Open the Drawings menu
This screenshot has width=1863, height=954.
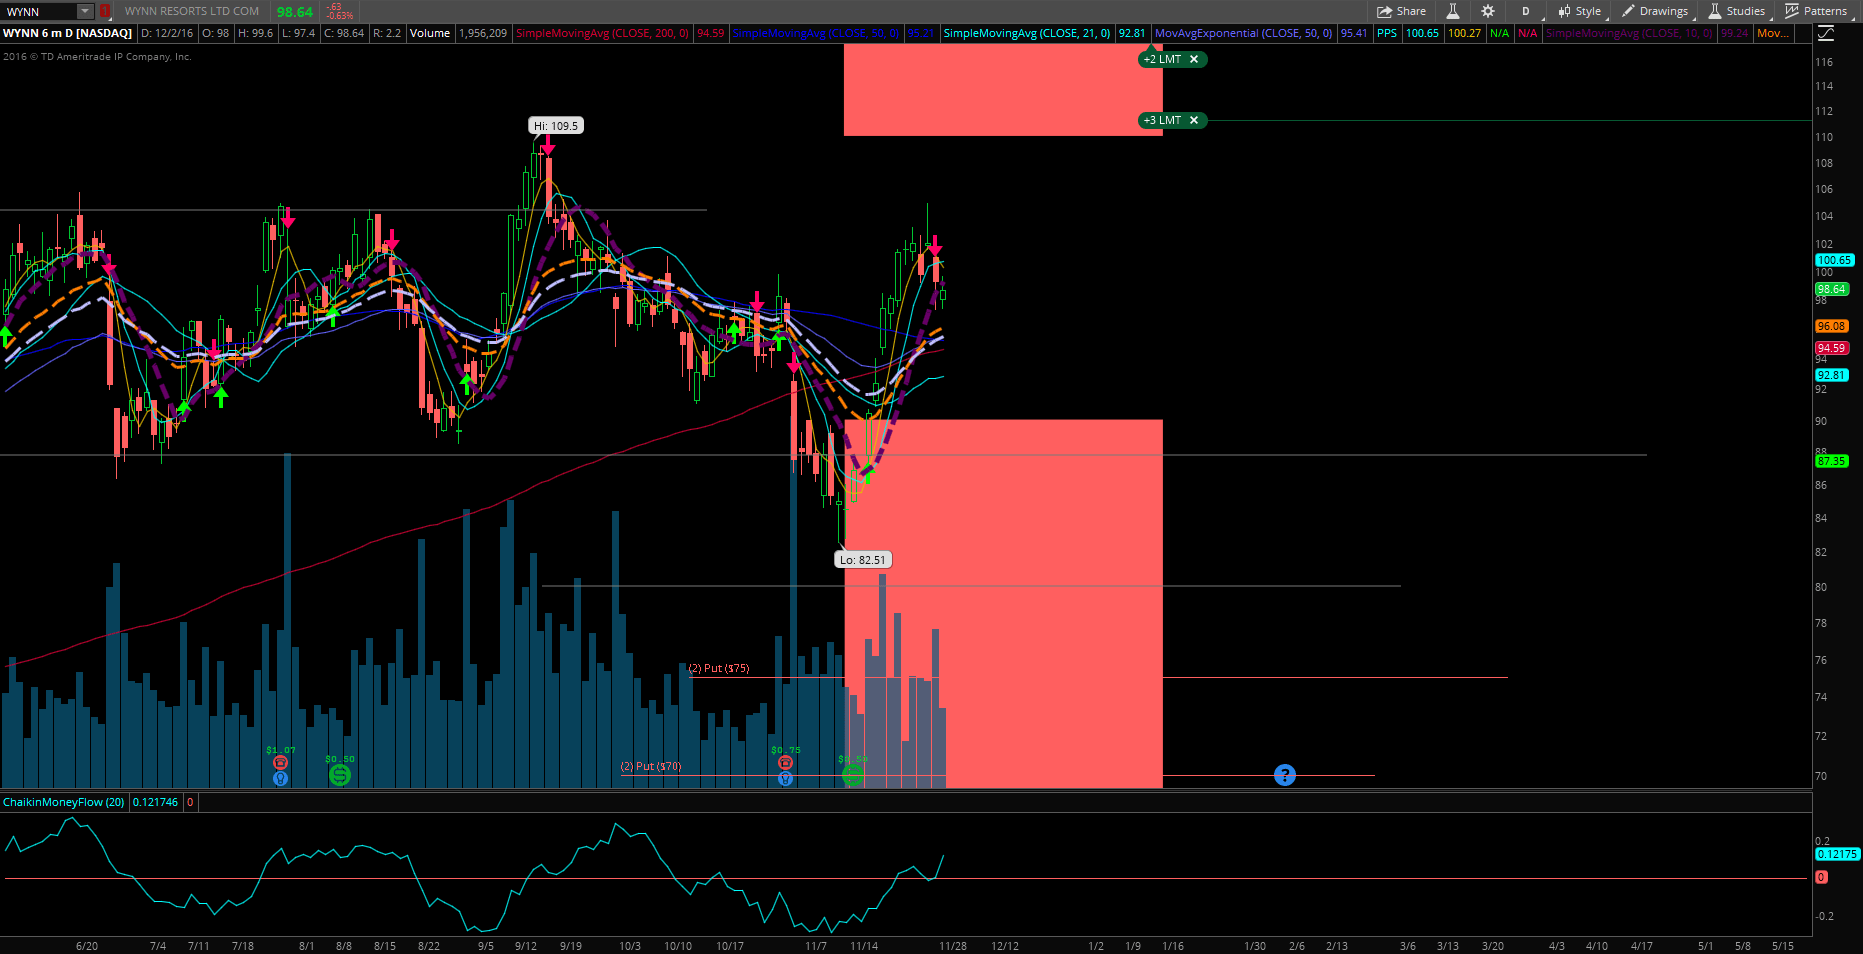(1655, 11)
